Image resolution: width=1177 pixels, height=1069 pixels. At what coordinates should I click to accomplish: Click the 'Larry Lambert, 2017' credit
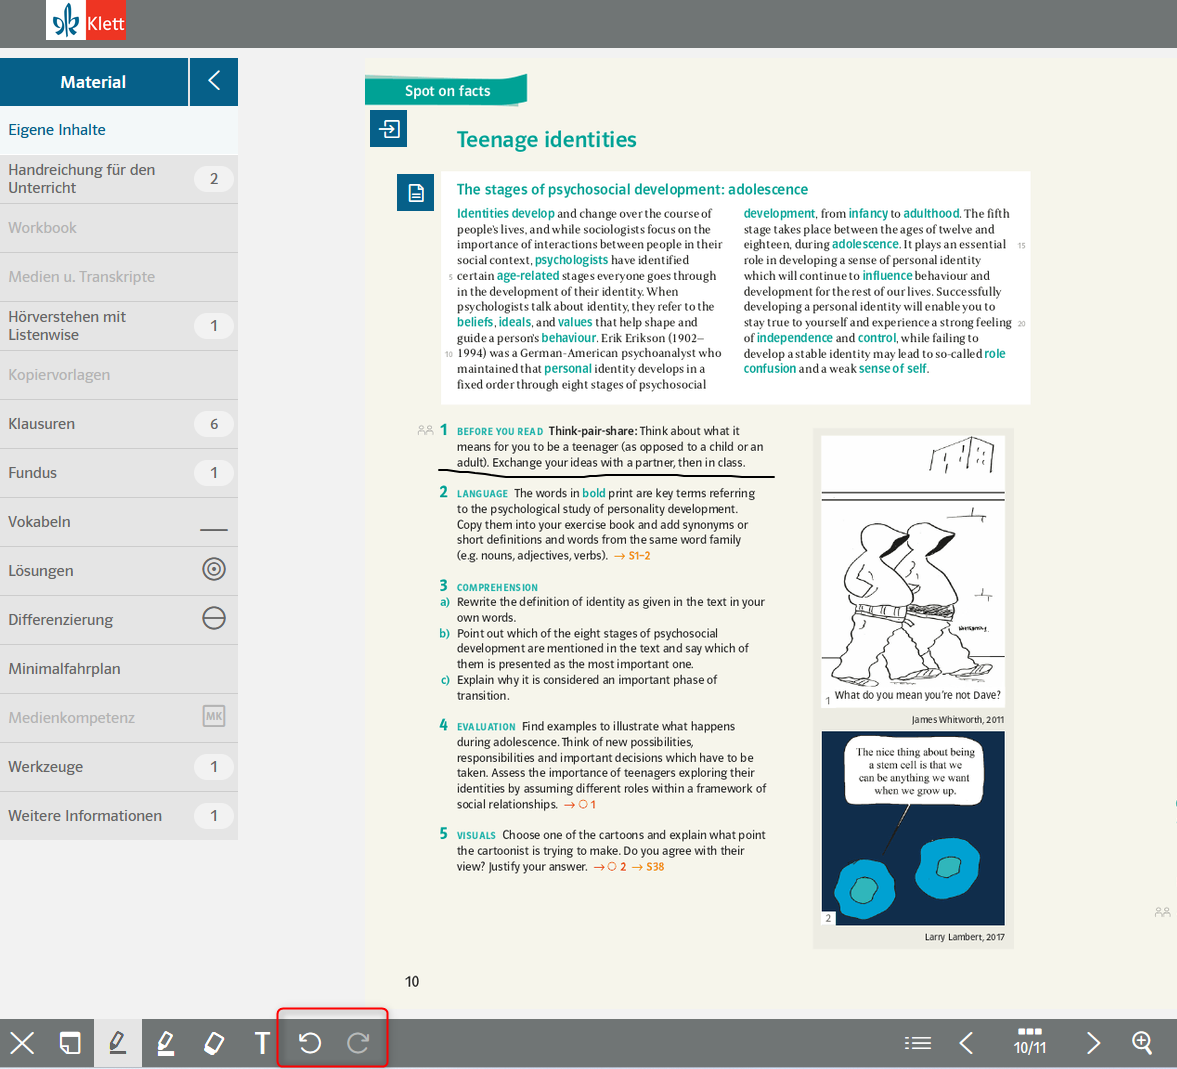964,937
